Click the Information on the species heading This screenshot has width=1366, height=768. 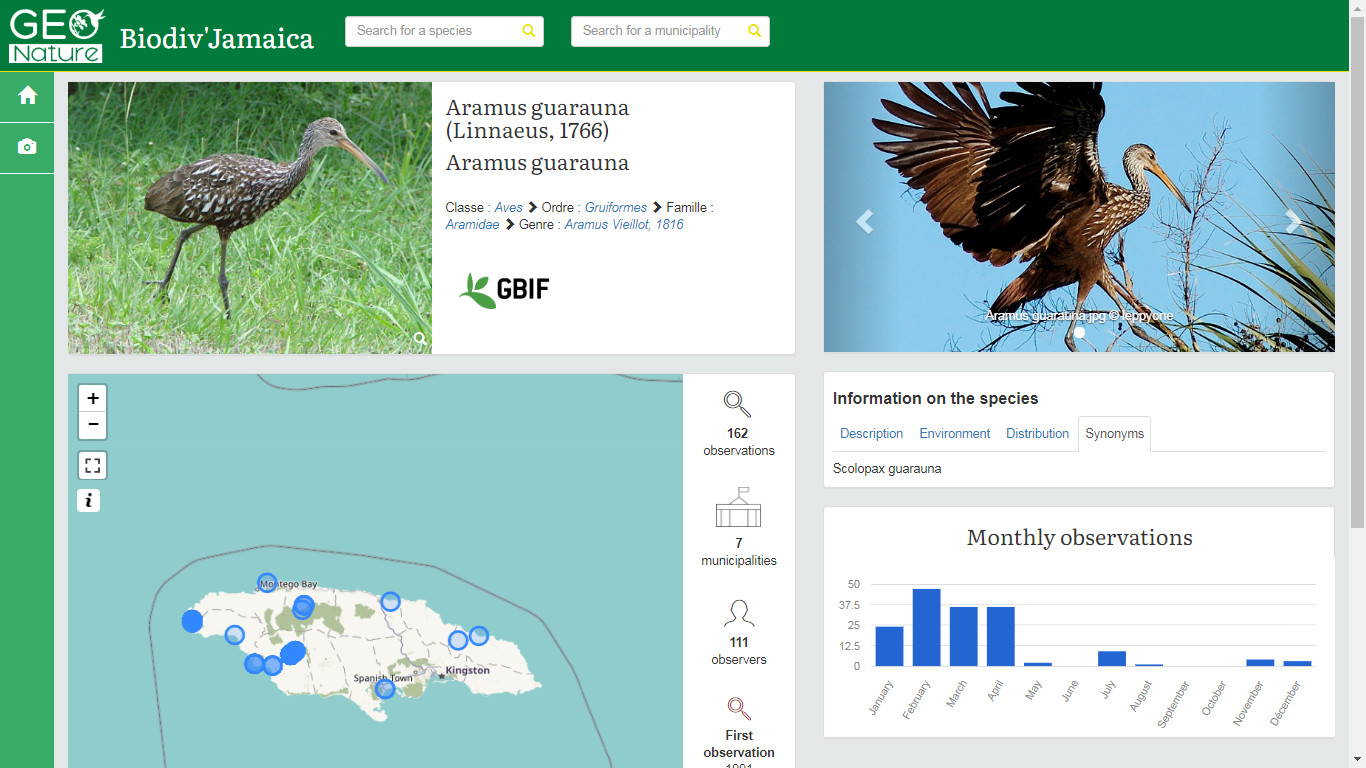(935, 398)
